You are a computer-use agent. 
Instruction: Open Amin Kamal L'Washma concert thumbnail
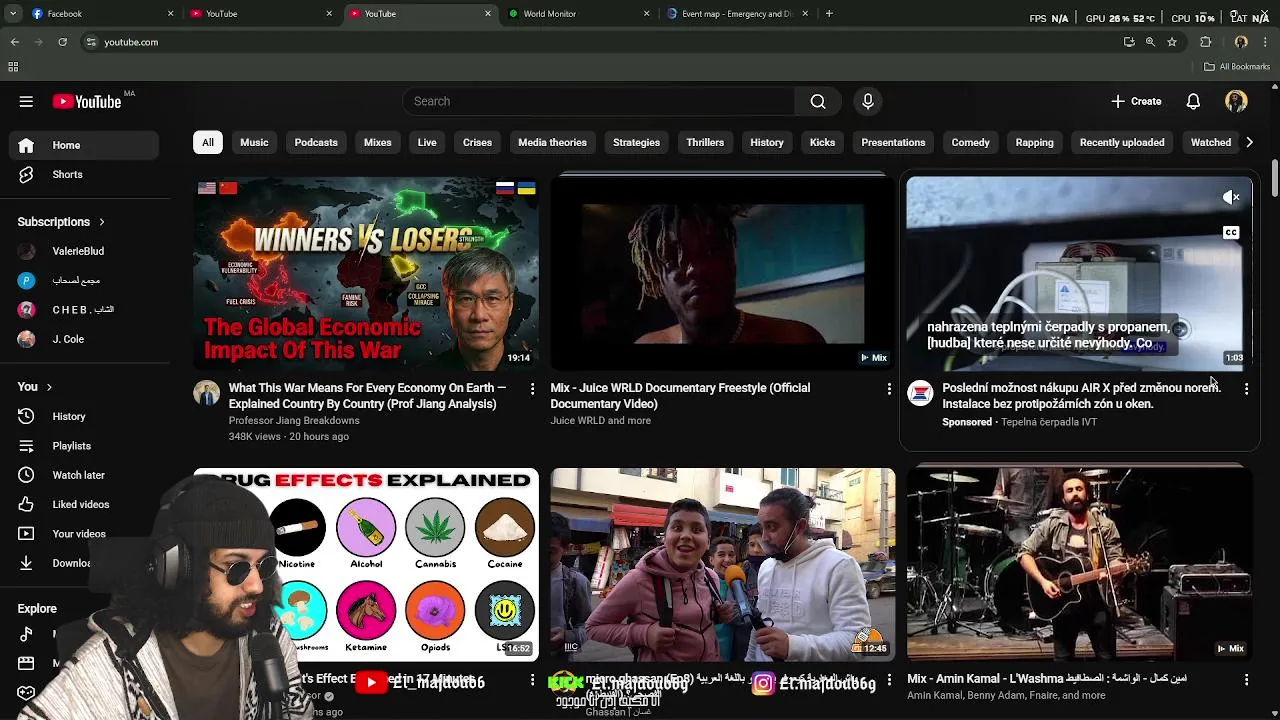tap(1079, 564)
